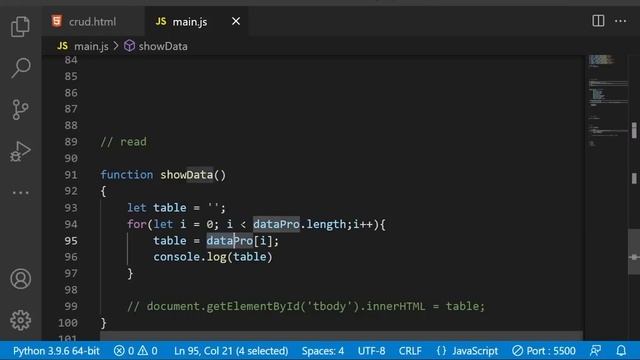Click the cube symbol icon in breadcrumb

click(129, 46)
